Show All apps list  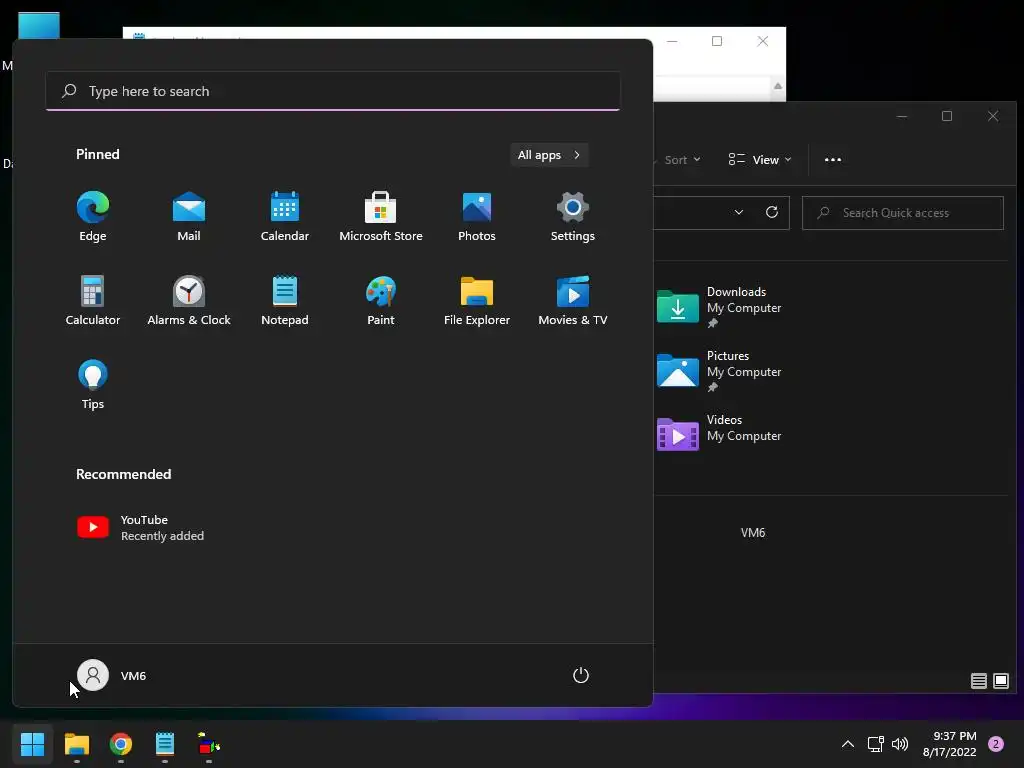coord(549,155)
